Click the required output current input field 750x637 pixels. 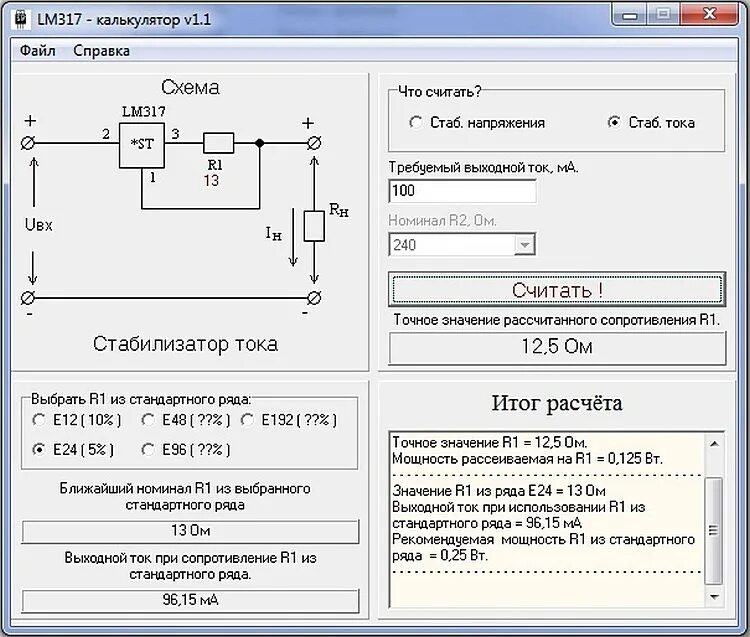(x=462, y=191)
